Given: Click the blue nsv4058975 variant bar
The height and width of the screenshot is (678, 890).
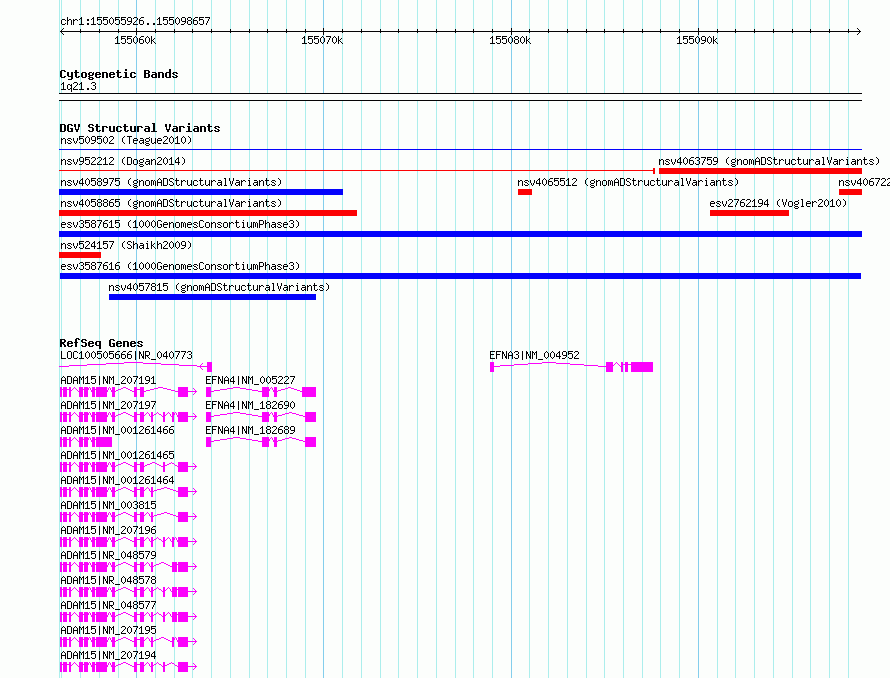Looking at the screenshot, I should (201, 192).
